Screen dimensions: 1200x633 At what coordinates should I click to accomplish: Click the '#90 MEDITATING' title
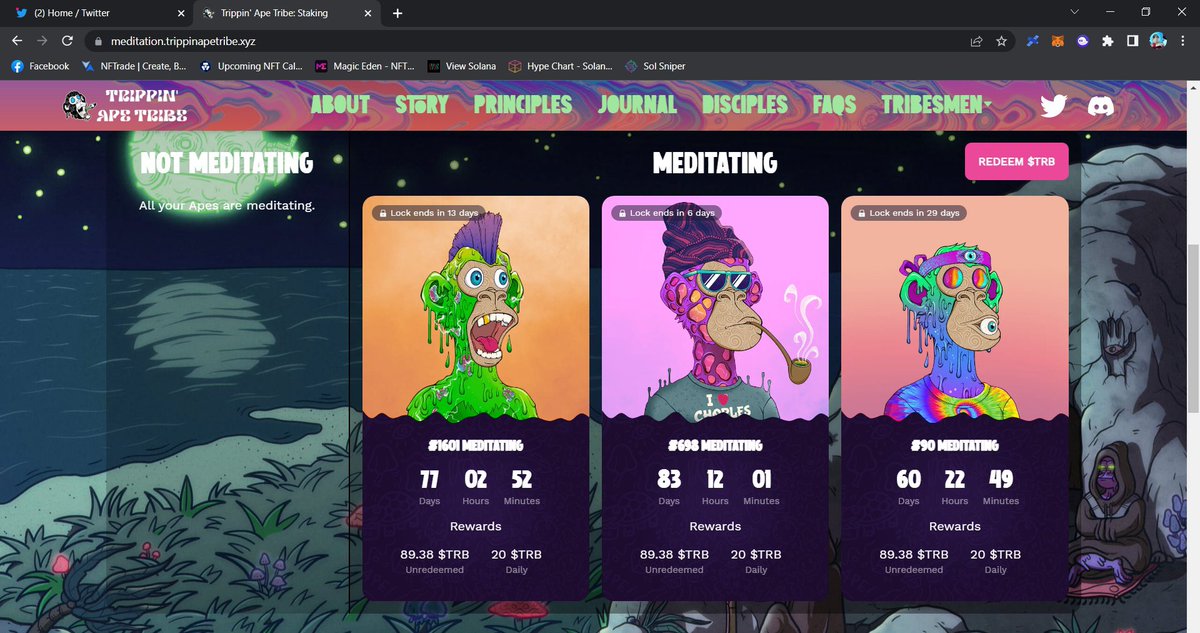955,445
